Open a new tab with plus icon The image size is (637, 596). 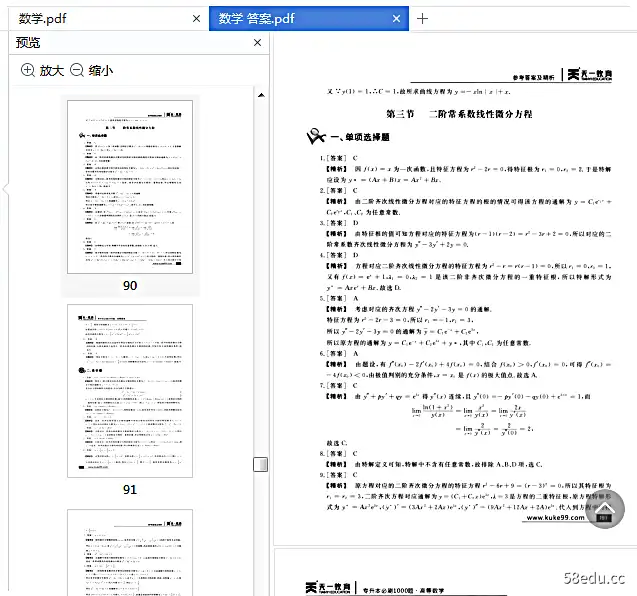[x=422, y=18]
